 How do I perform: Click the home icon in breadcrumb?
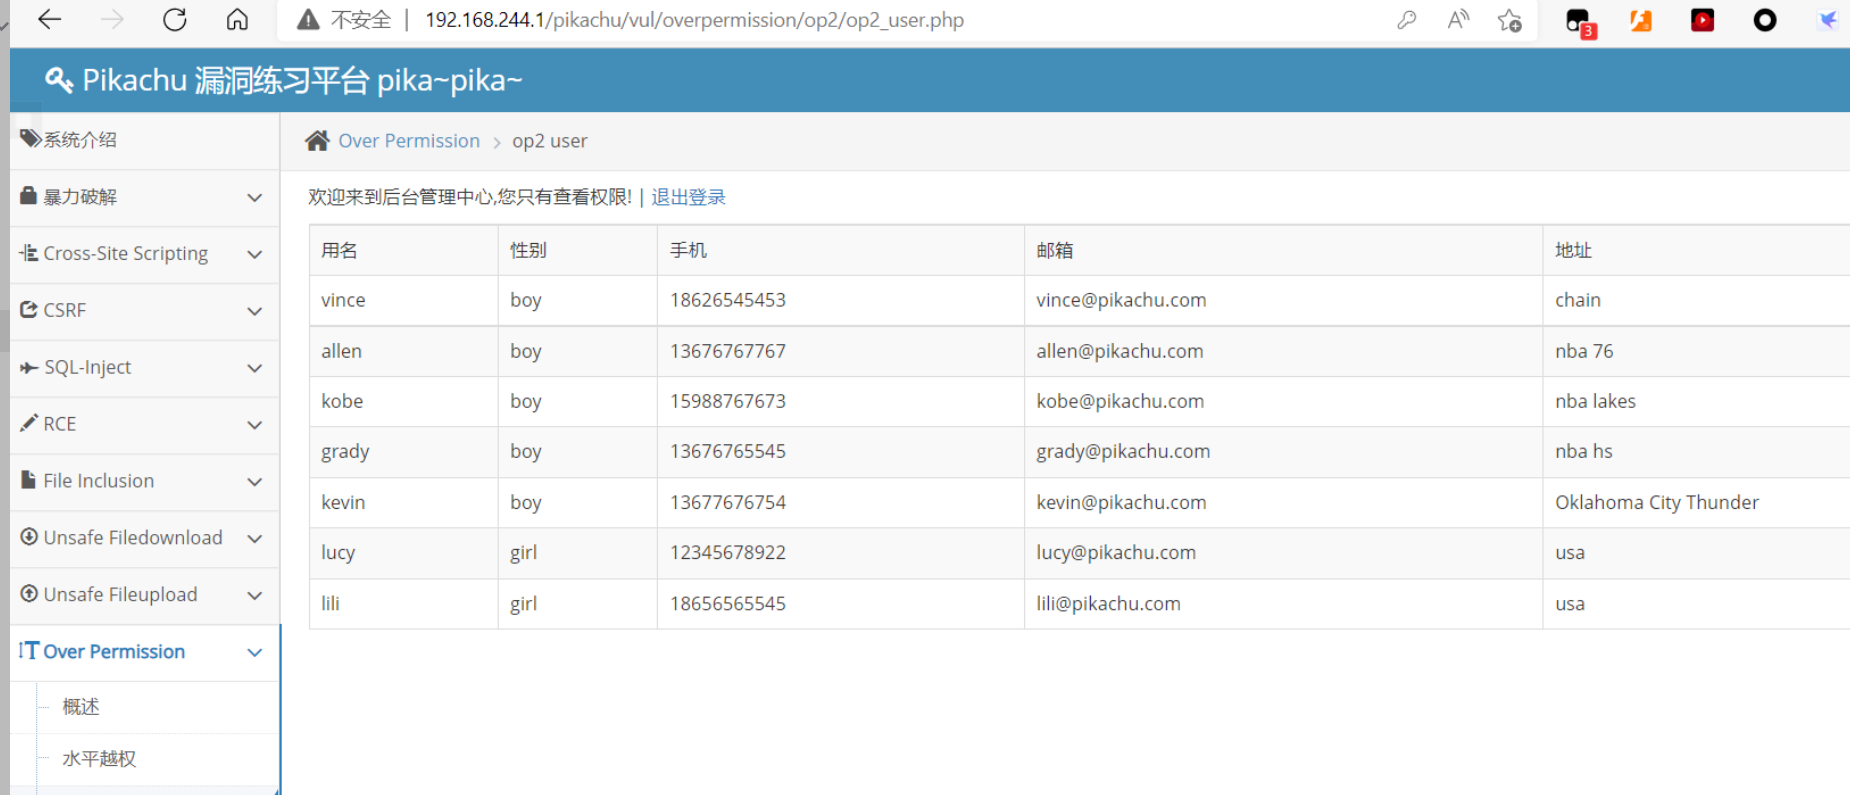pos(317,141)
